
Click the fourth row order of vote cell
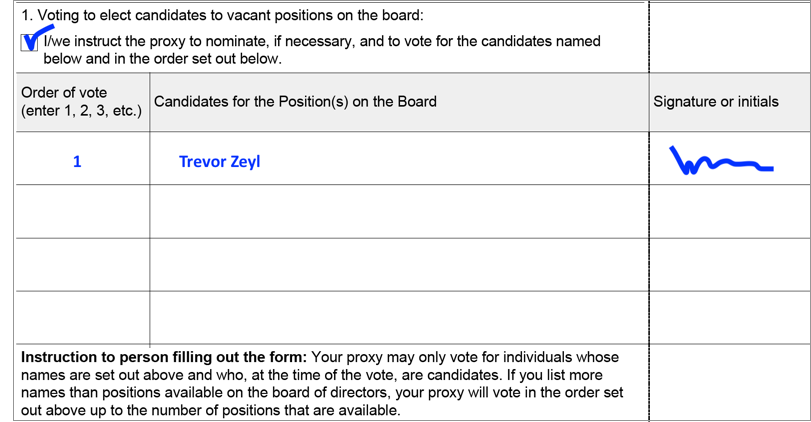pos(83,318)
